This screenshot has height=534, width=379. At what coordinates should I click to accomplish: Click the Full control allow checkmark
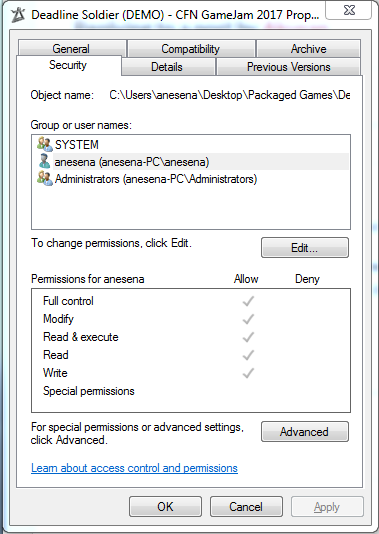(248, 301)
